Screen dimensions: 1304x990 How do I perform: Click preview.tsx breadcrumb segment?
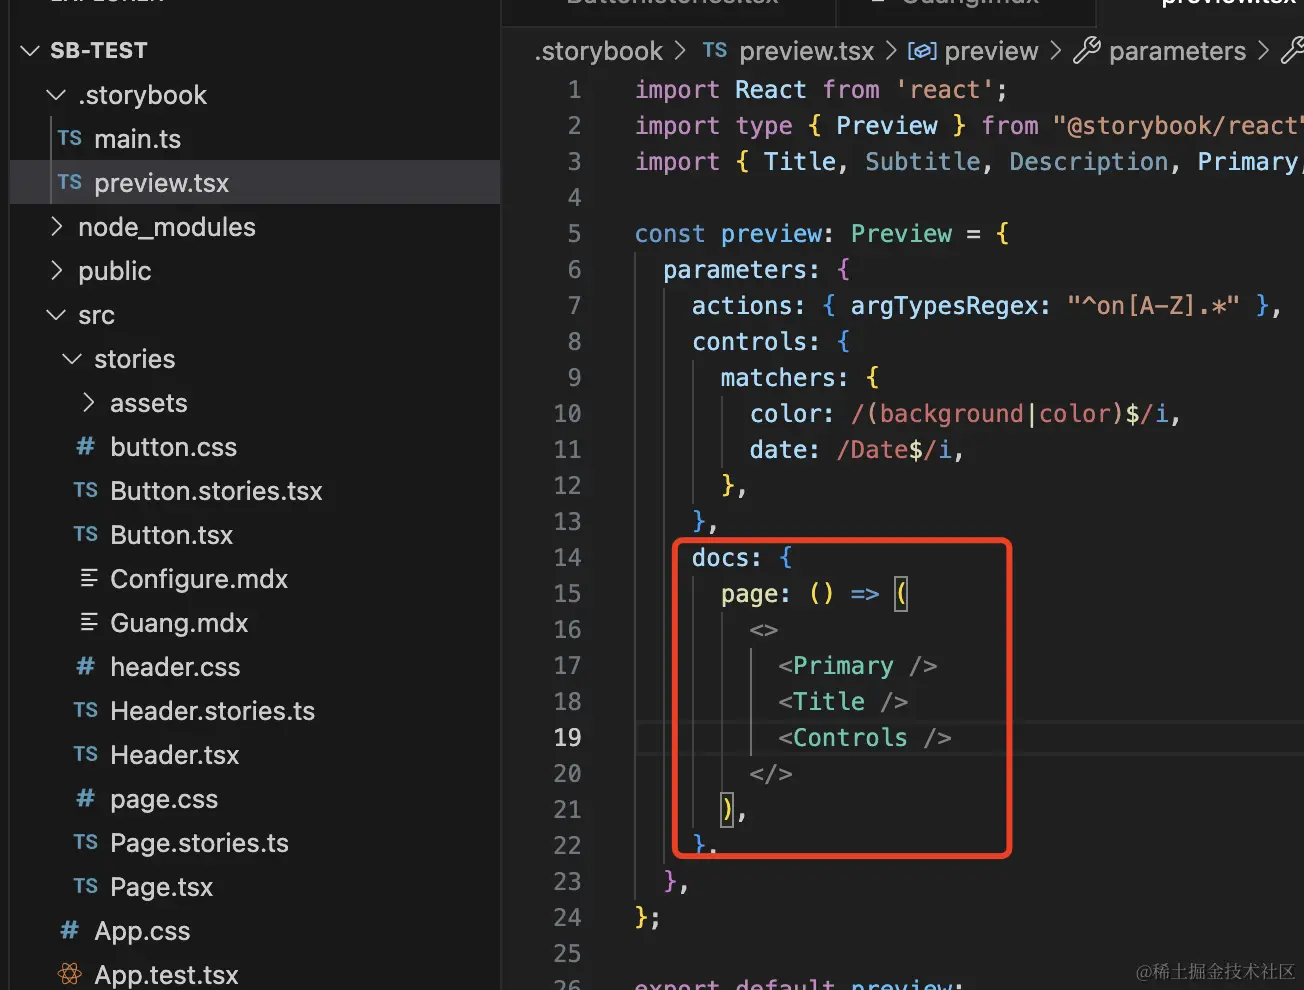(806, 51)
